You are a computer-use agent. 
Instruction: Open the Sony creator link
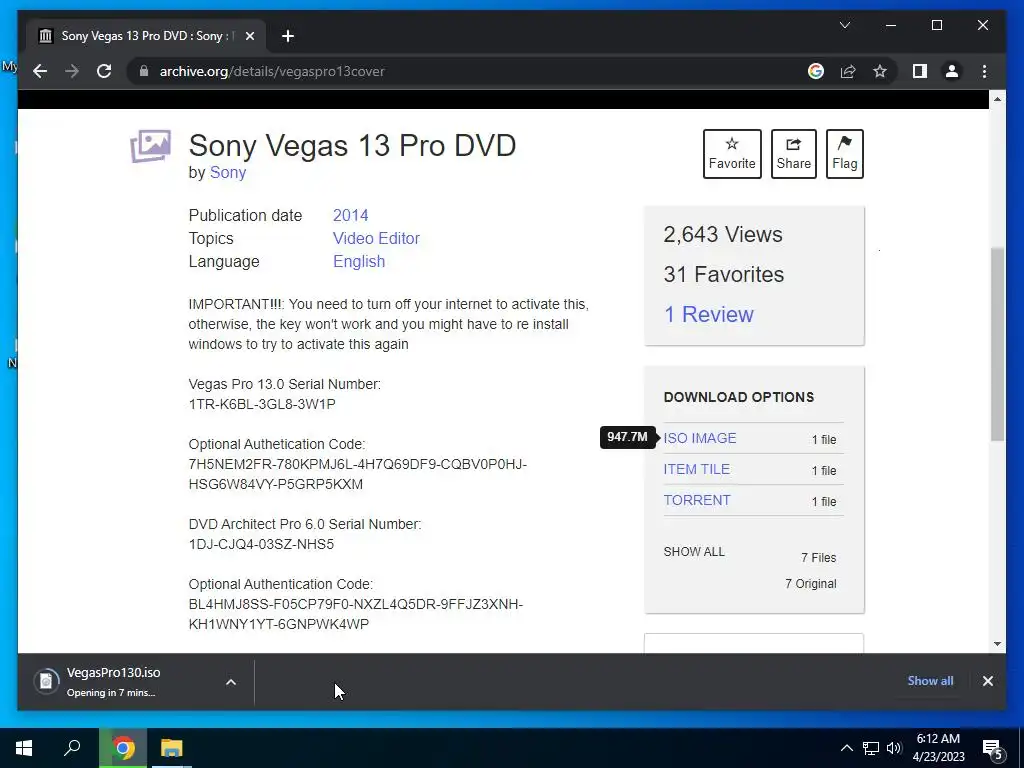click(x=228, y=172)
